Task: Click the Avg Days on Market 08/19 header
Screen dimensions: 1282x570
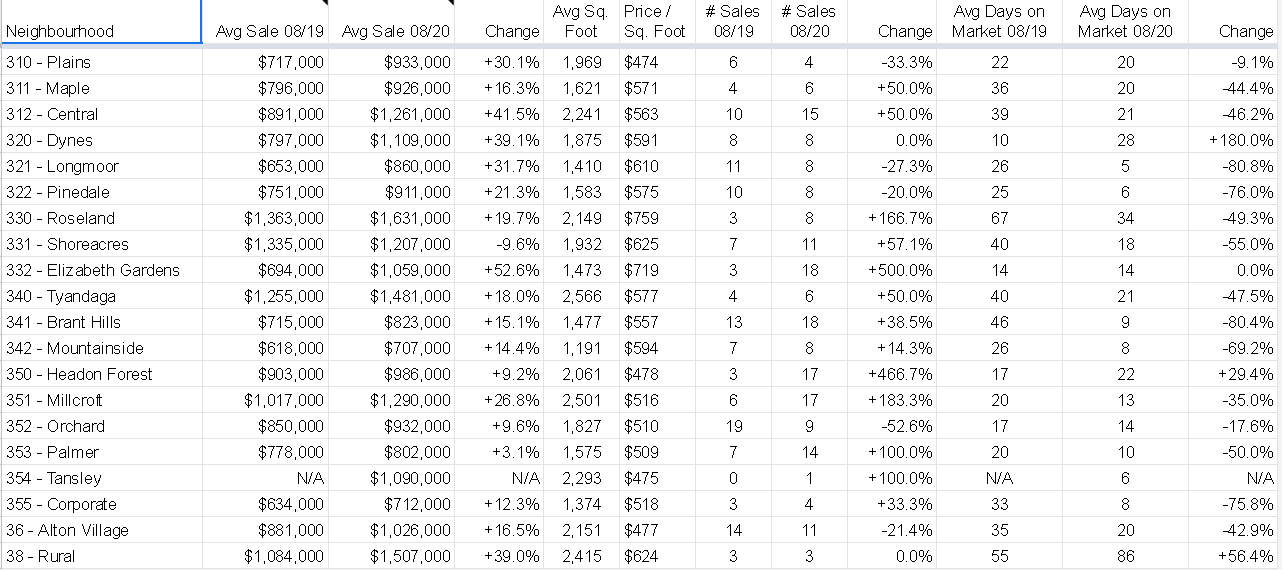Action: pos(999,22)
